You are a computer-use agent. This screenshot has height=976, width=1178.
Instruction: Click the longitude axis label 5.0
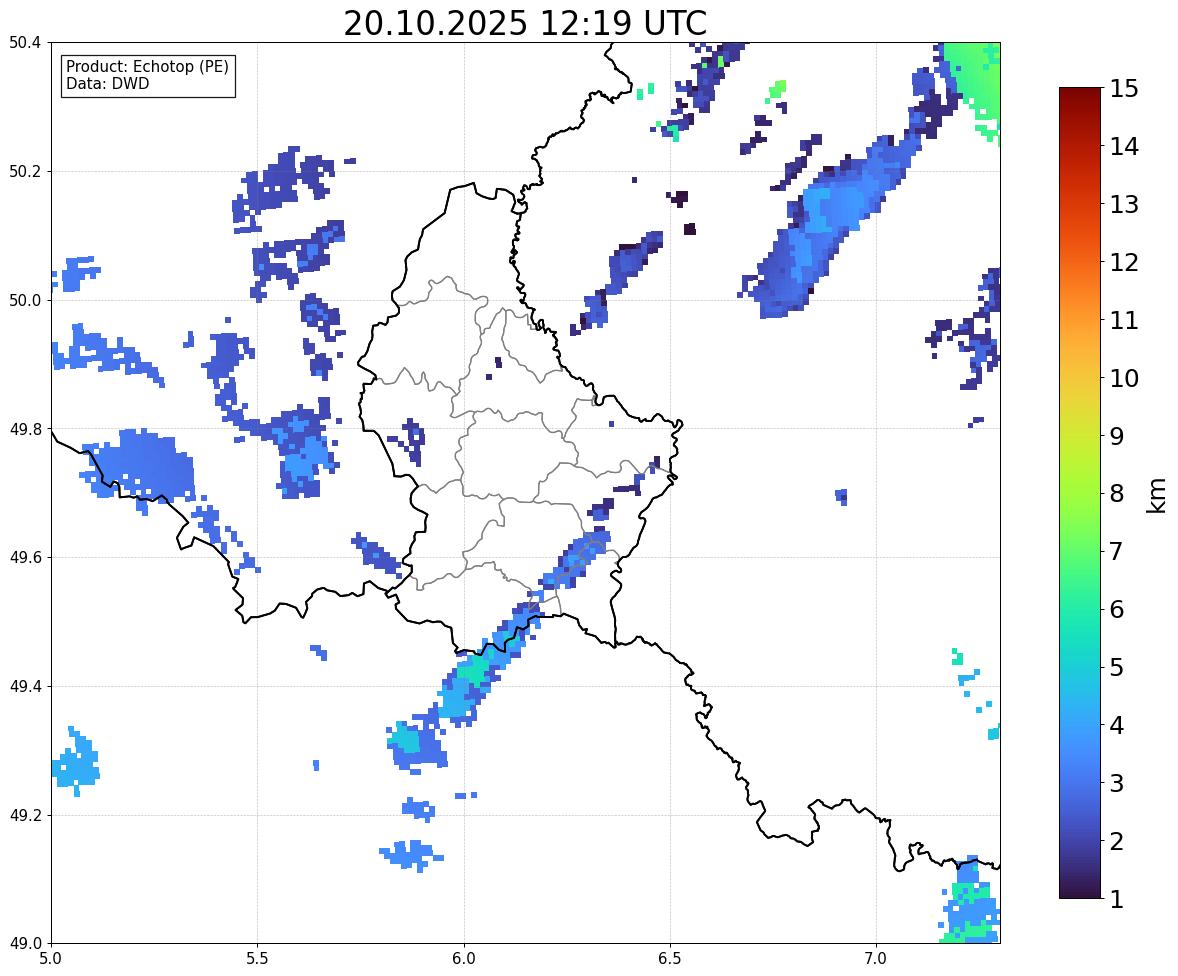51,959
